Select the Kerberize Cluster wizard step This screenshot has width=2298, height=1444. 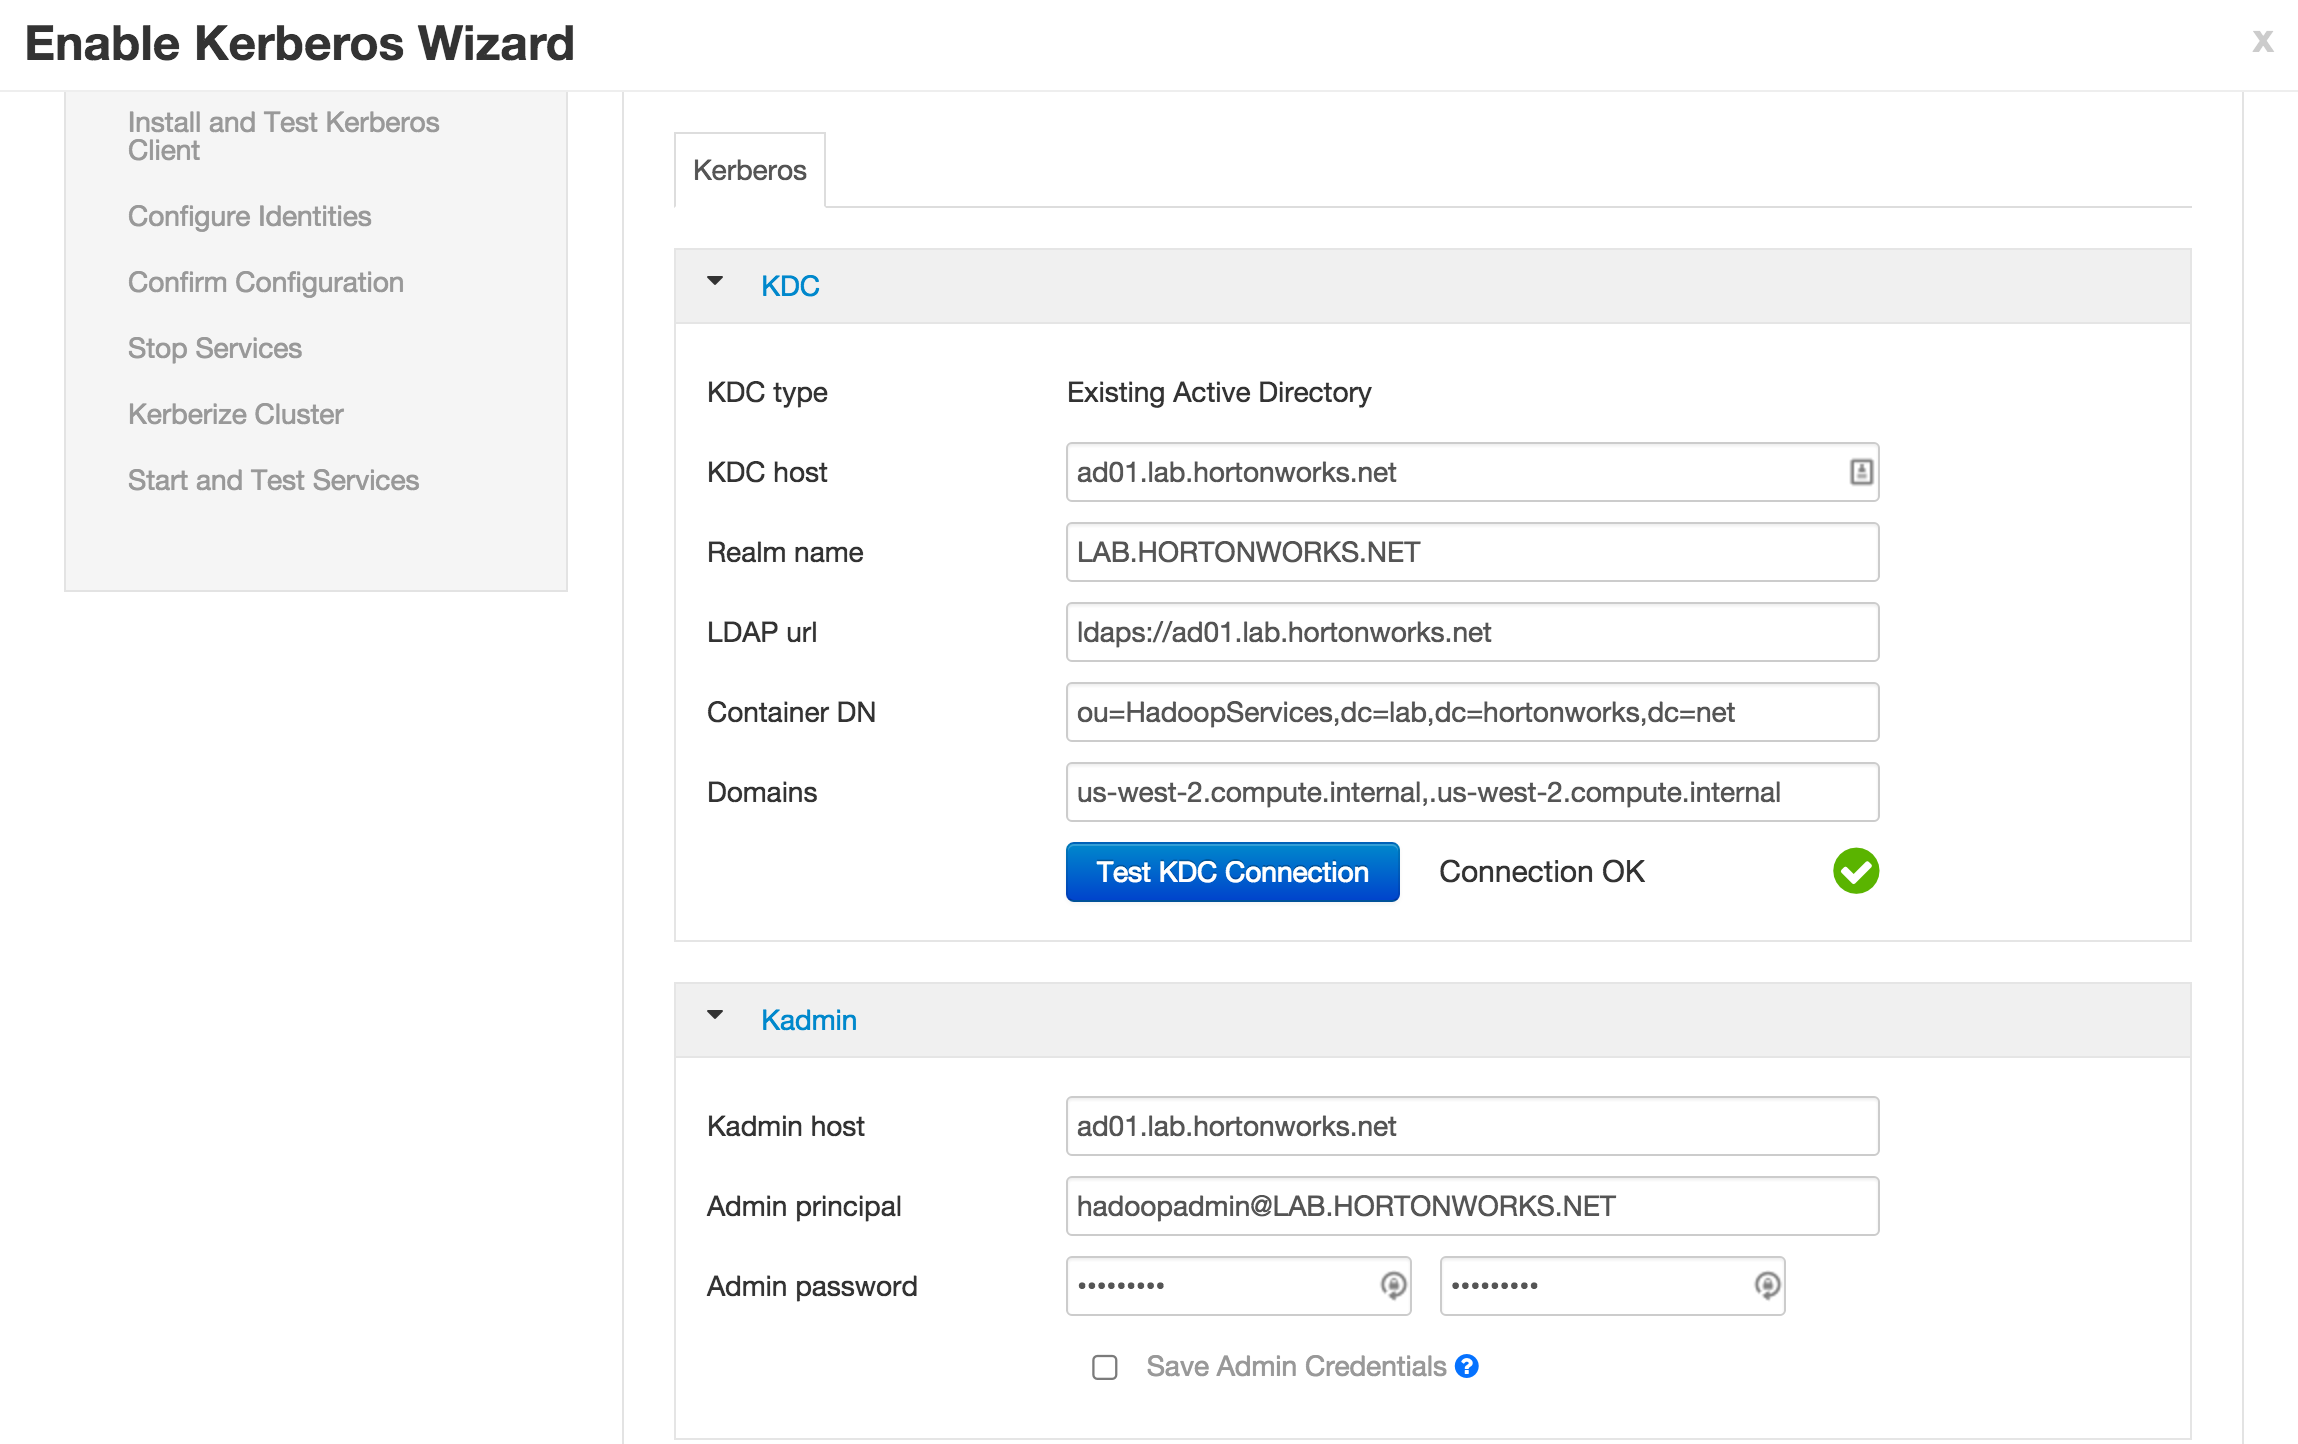click(x=235, y=414)
